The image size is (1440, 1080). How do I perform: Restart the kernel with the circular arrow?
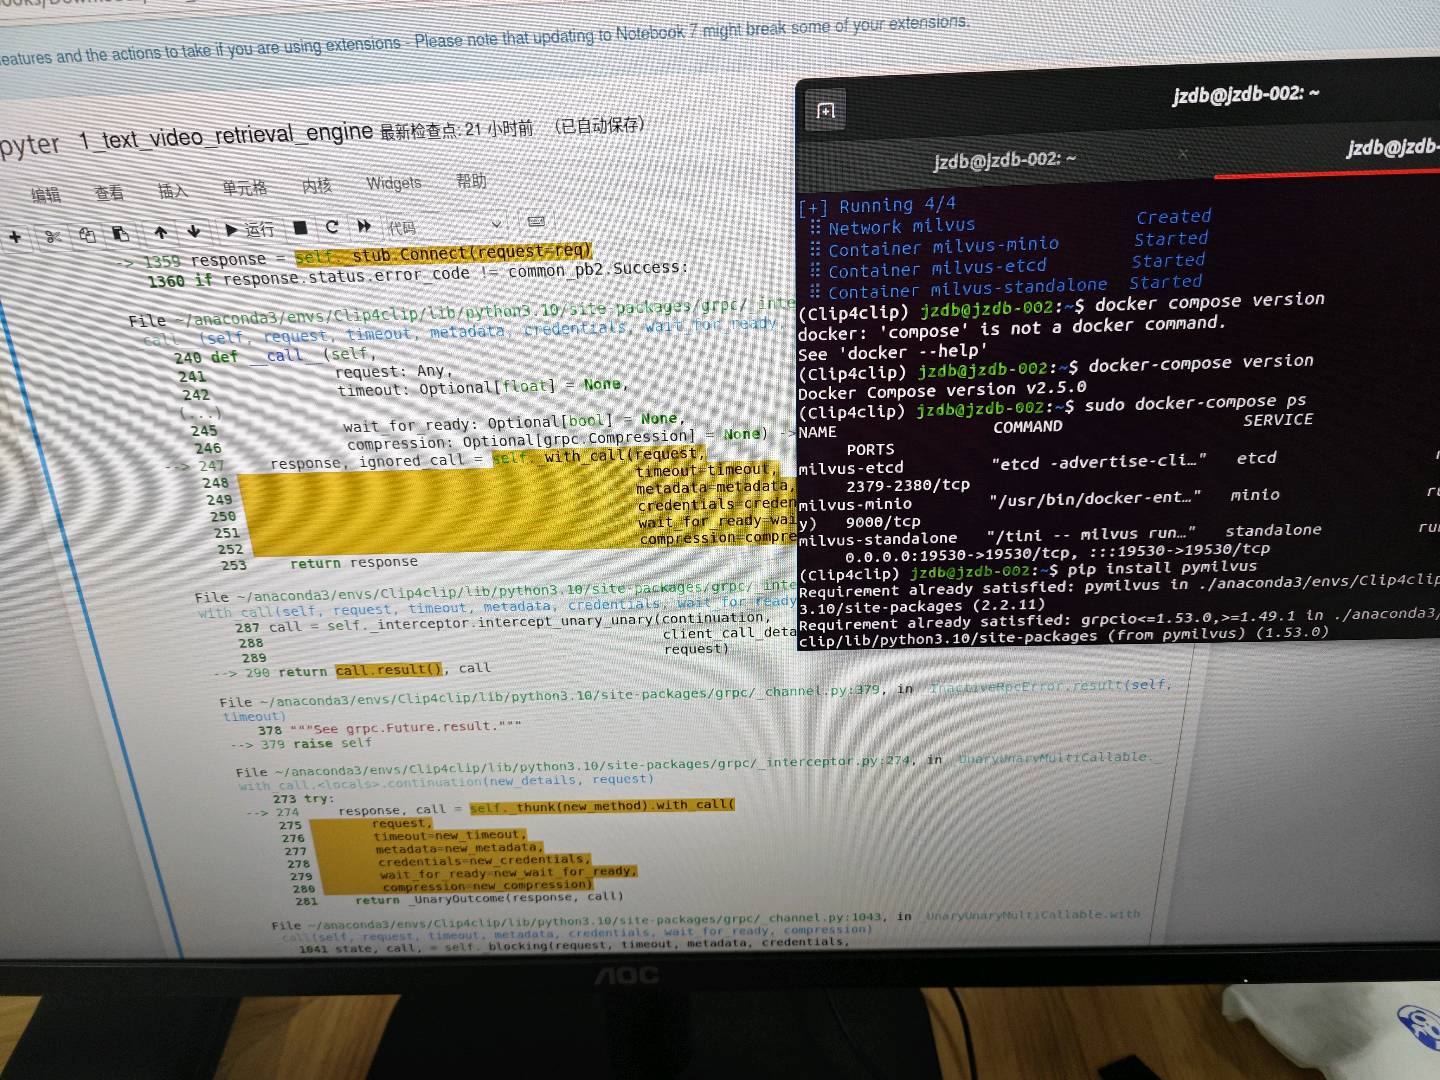[x=332, y=227]
